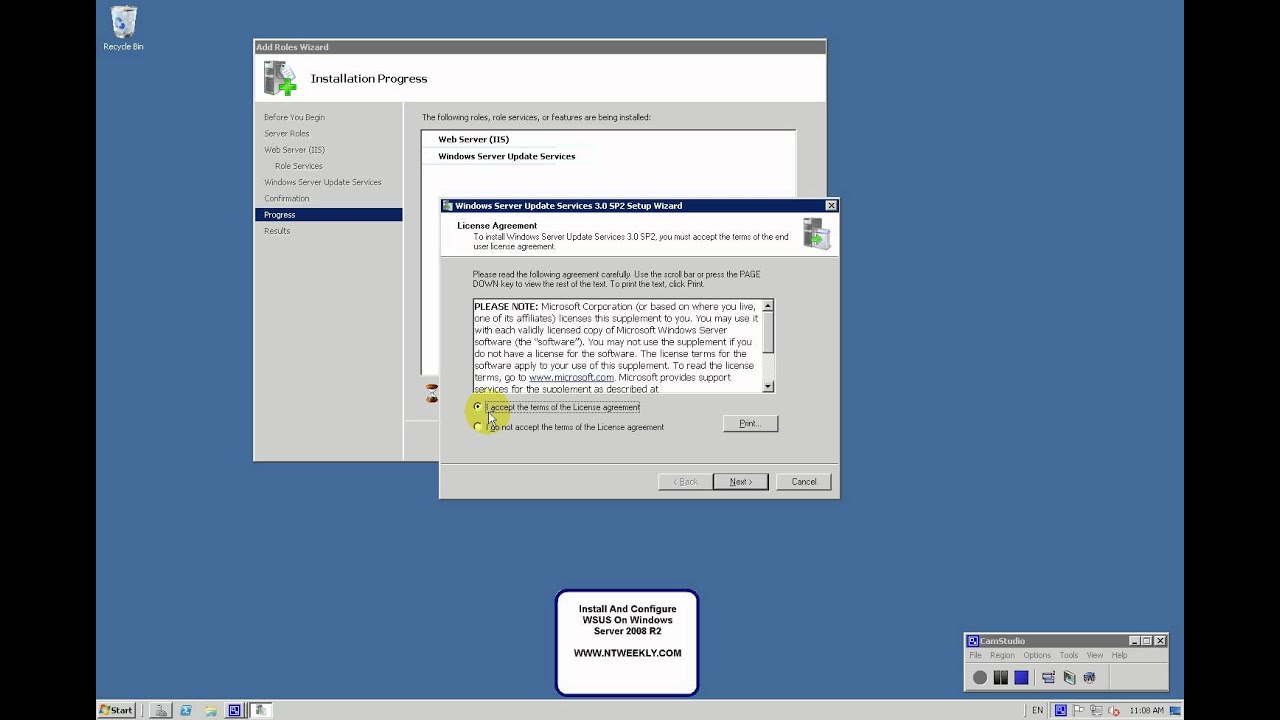Click the license text scrollbar thumb
The image size is (1280, 720).
coord(768,332)
